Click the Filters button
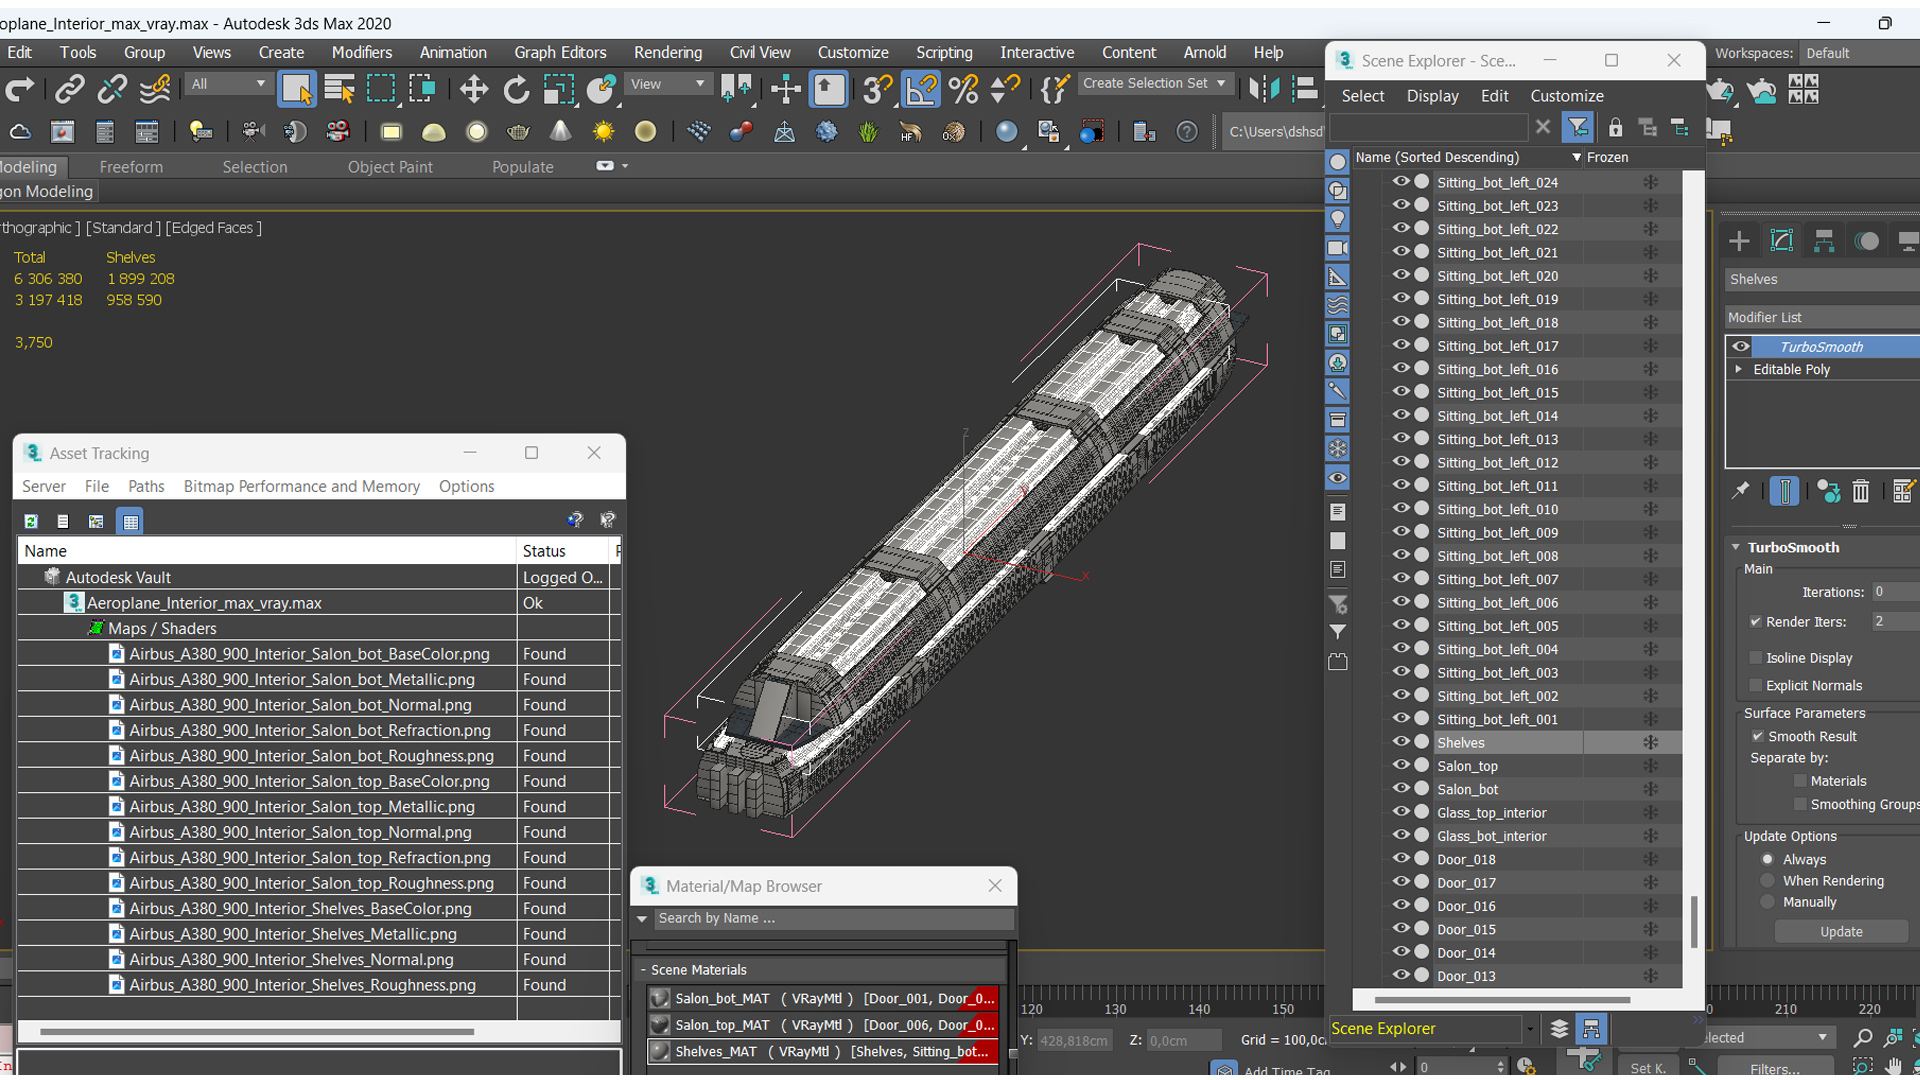 tap(1775, 1068)
